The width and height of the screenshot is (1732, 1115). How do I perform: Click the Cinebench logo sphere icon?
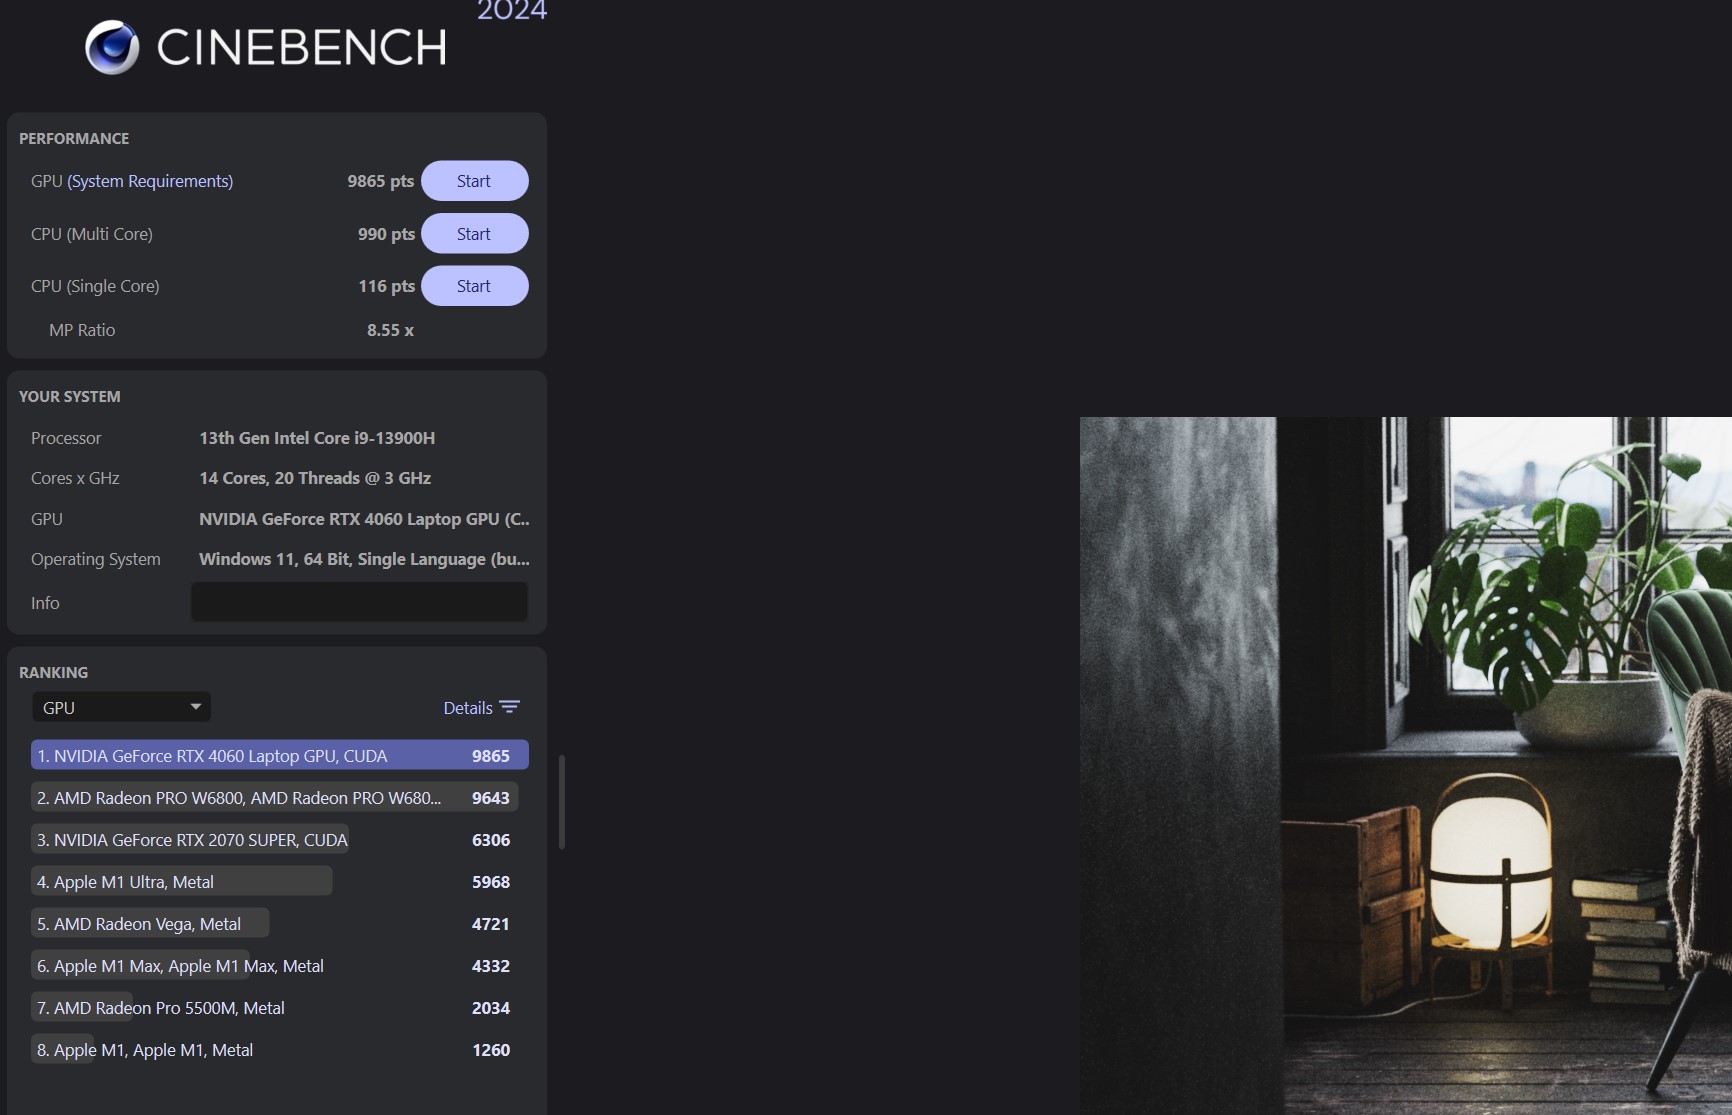pos(112,47)
